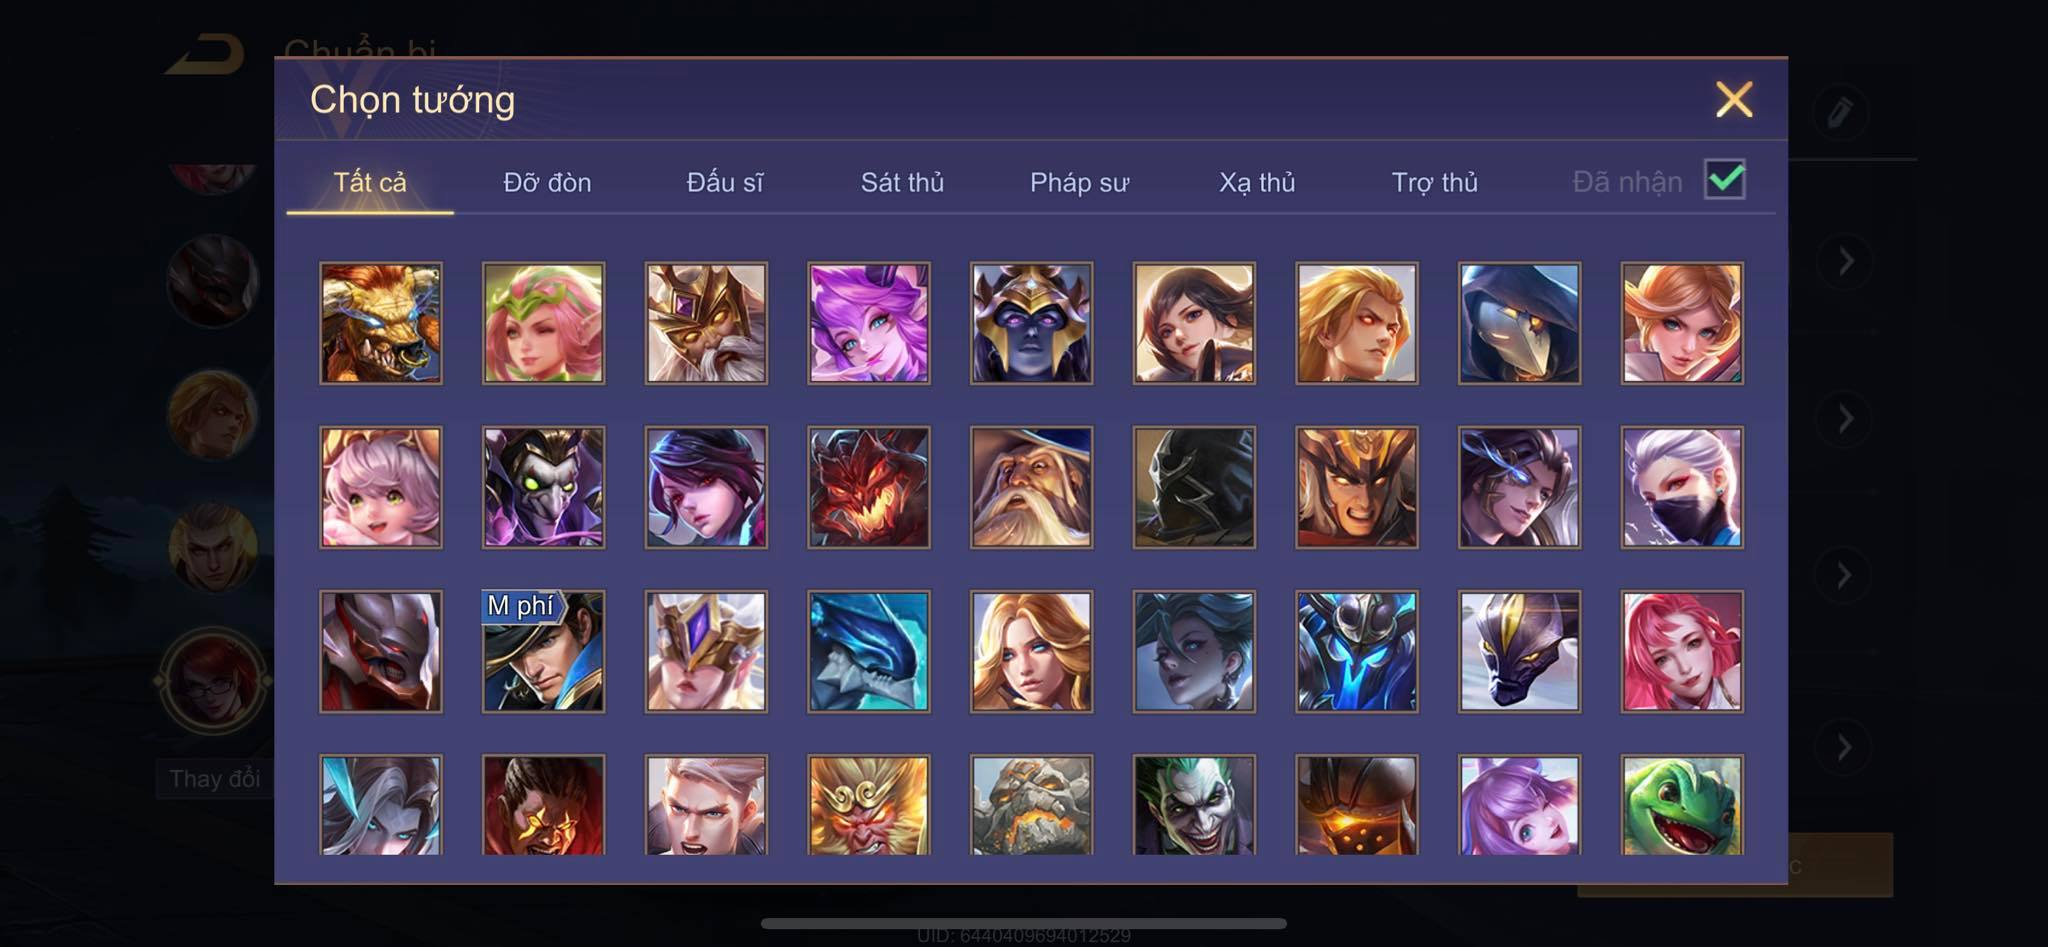Close the 'Chọn tướng' dialog
Image resolution: width=2048 pixels, height=947 pixels.
click(x=1734, y=99)
